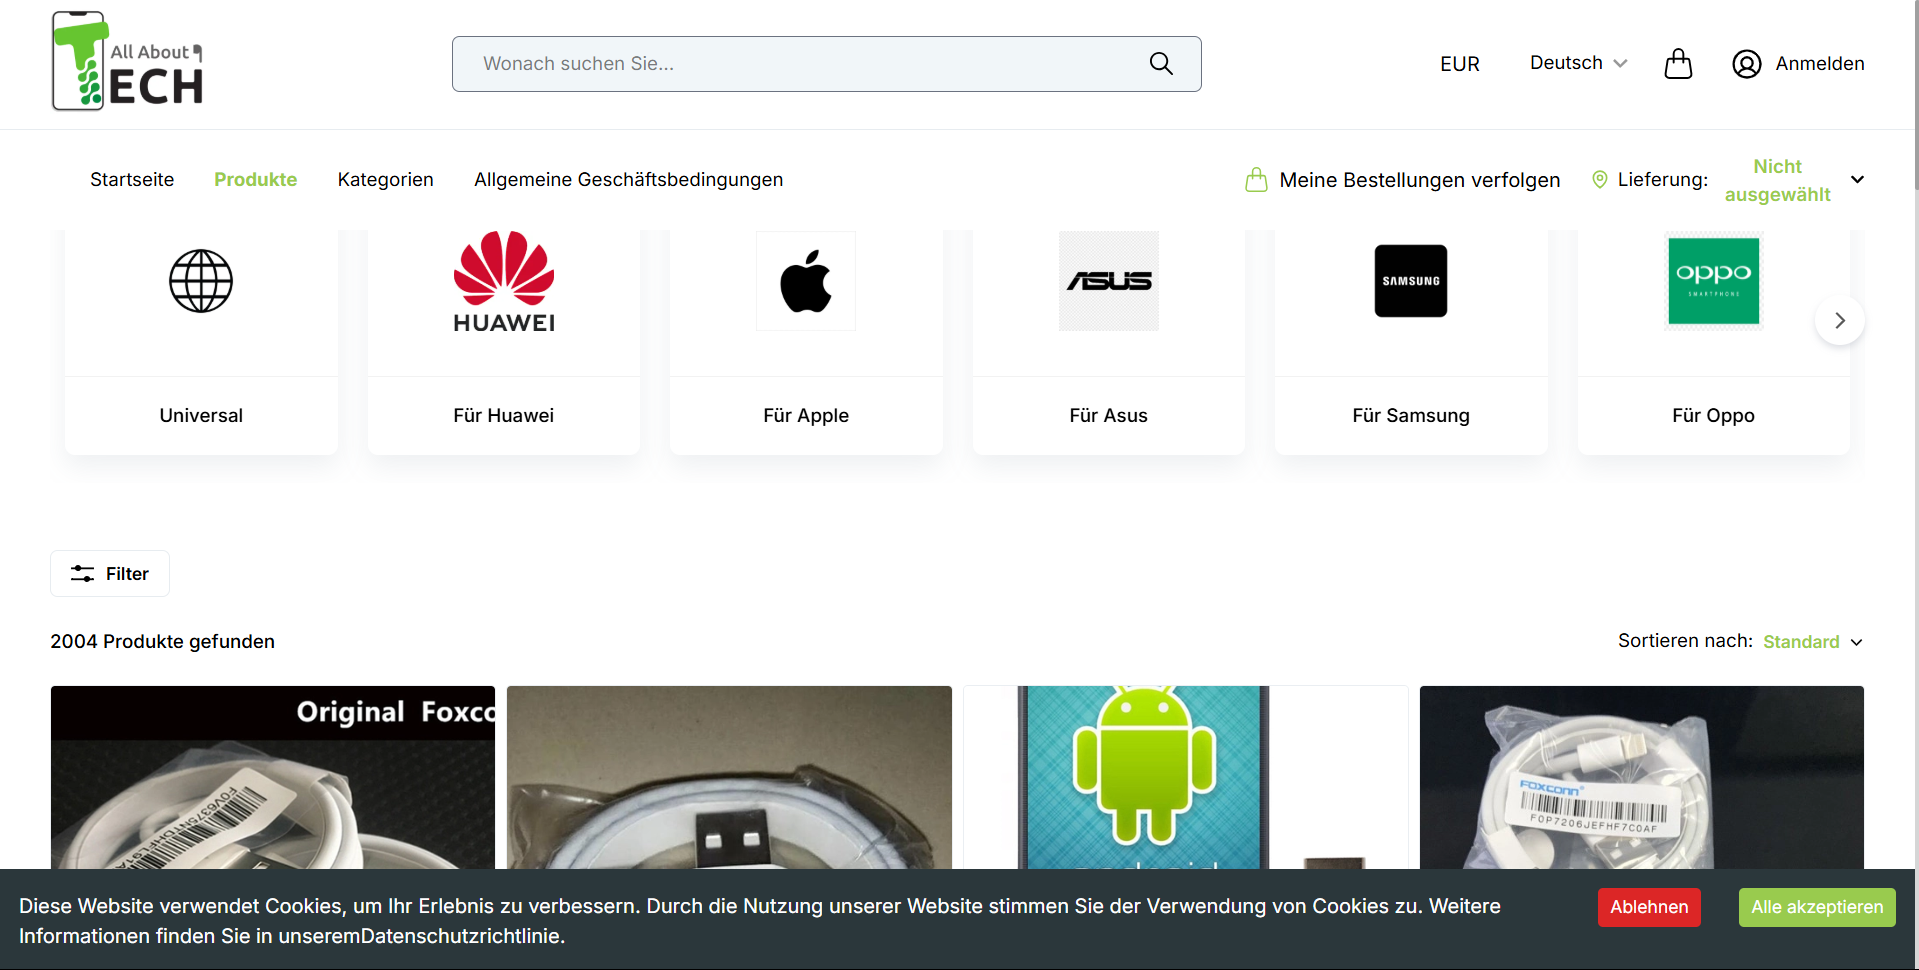The height and width of the screenshot is (970, 1919).
Task: Click the user account profile icon
Action: tap(1747, 64)
